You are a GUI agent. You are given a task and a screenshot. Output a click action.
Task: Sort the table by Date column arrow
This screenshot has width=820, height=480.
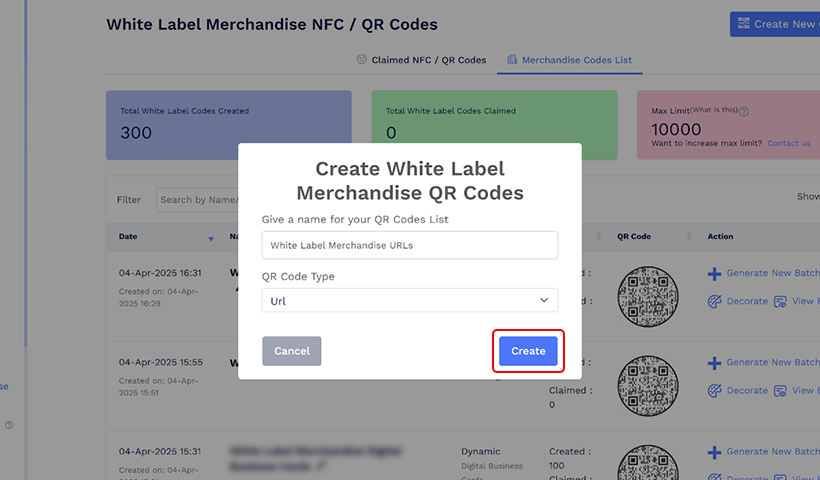pyautogui.click(x=211, y=238)
